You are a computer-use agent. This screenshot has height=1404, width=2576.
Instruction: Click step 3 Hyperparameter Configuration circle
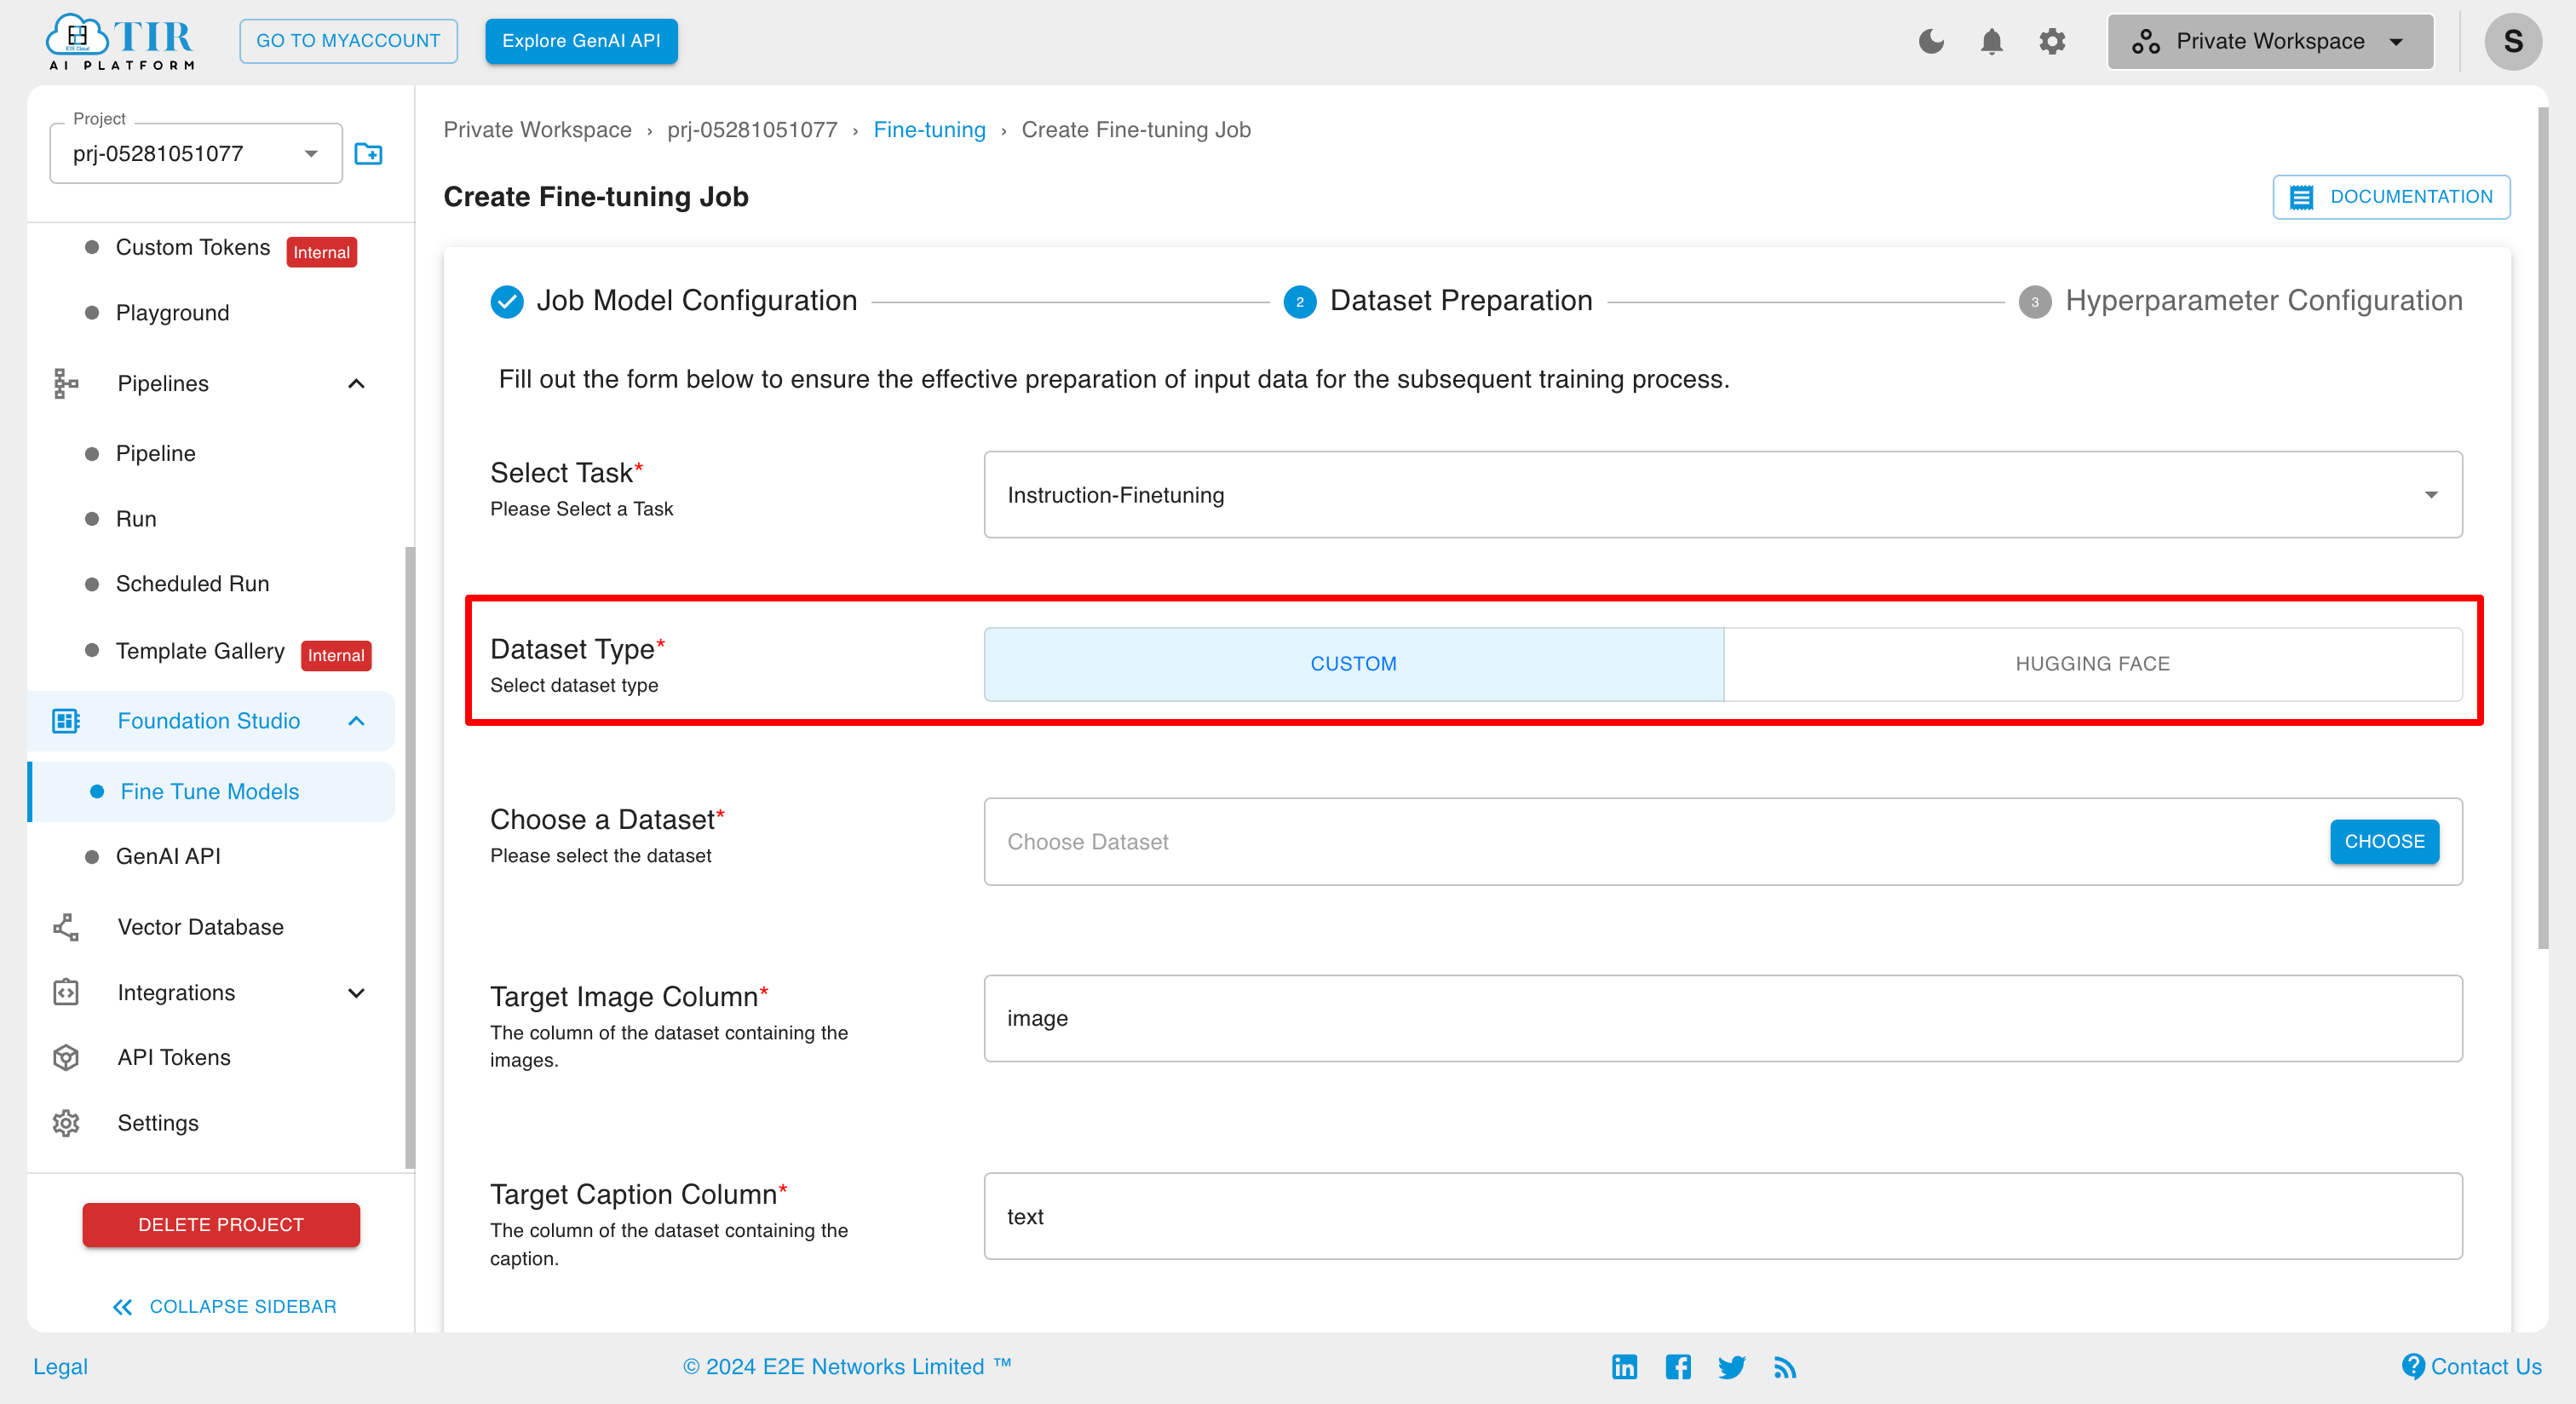point(2034,301)
